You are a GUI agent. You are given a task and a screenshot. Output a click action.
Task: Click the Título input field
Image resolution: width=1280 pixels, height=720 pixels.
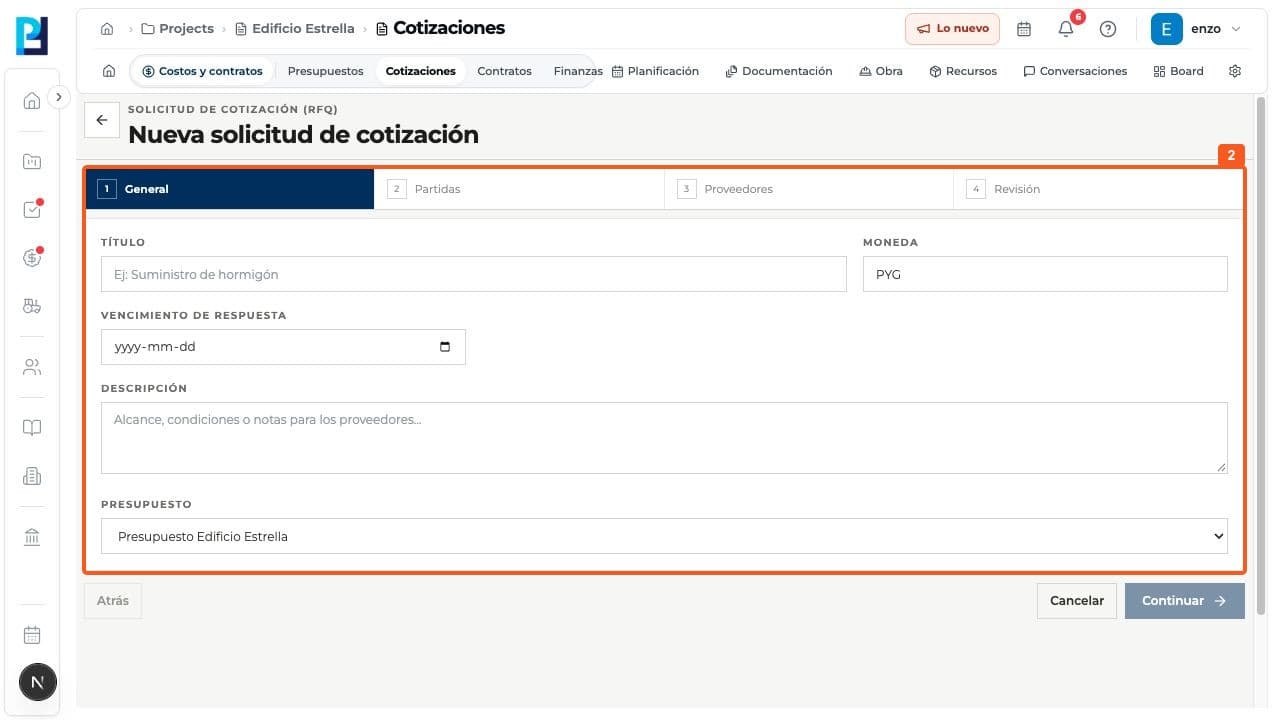click(474, 274)
